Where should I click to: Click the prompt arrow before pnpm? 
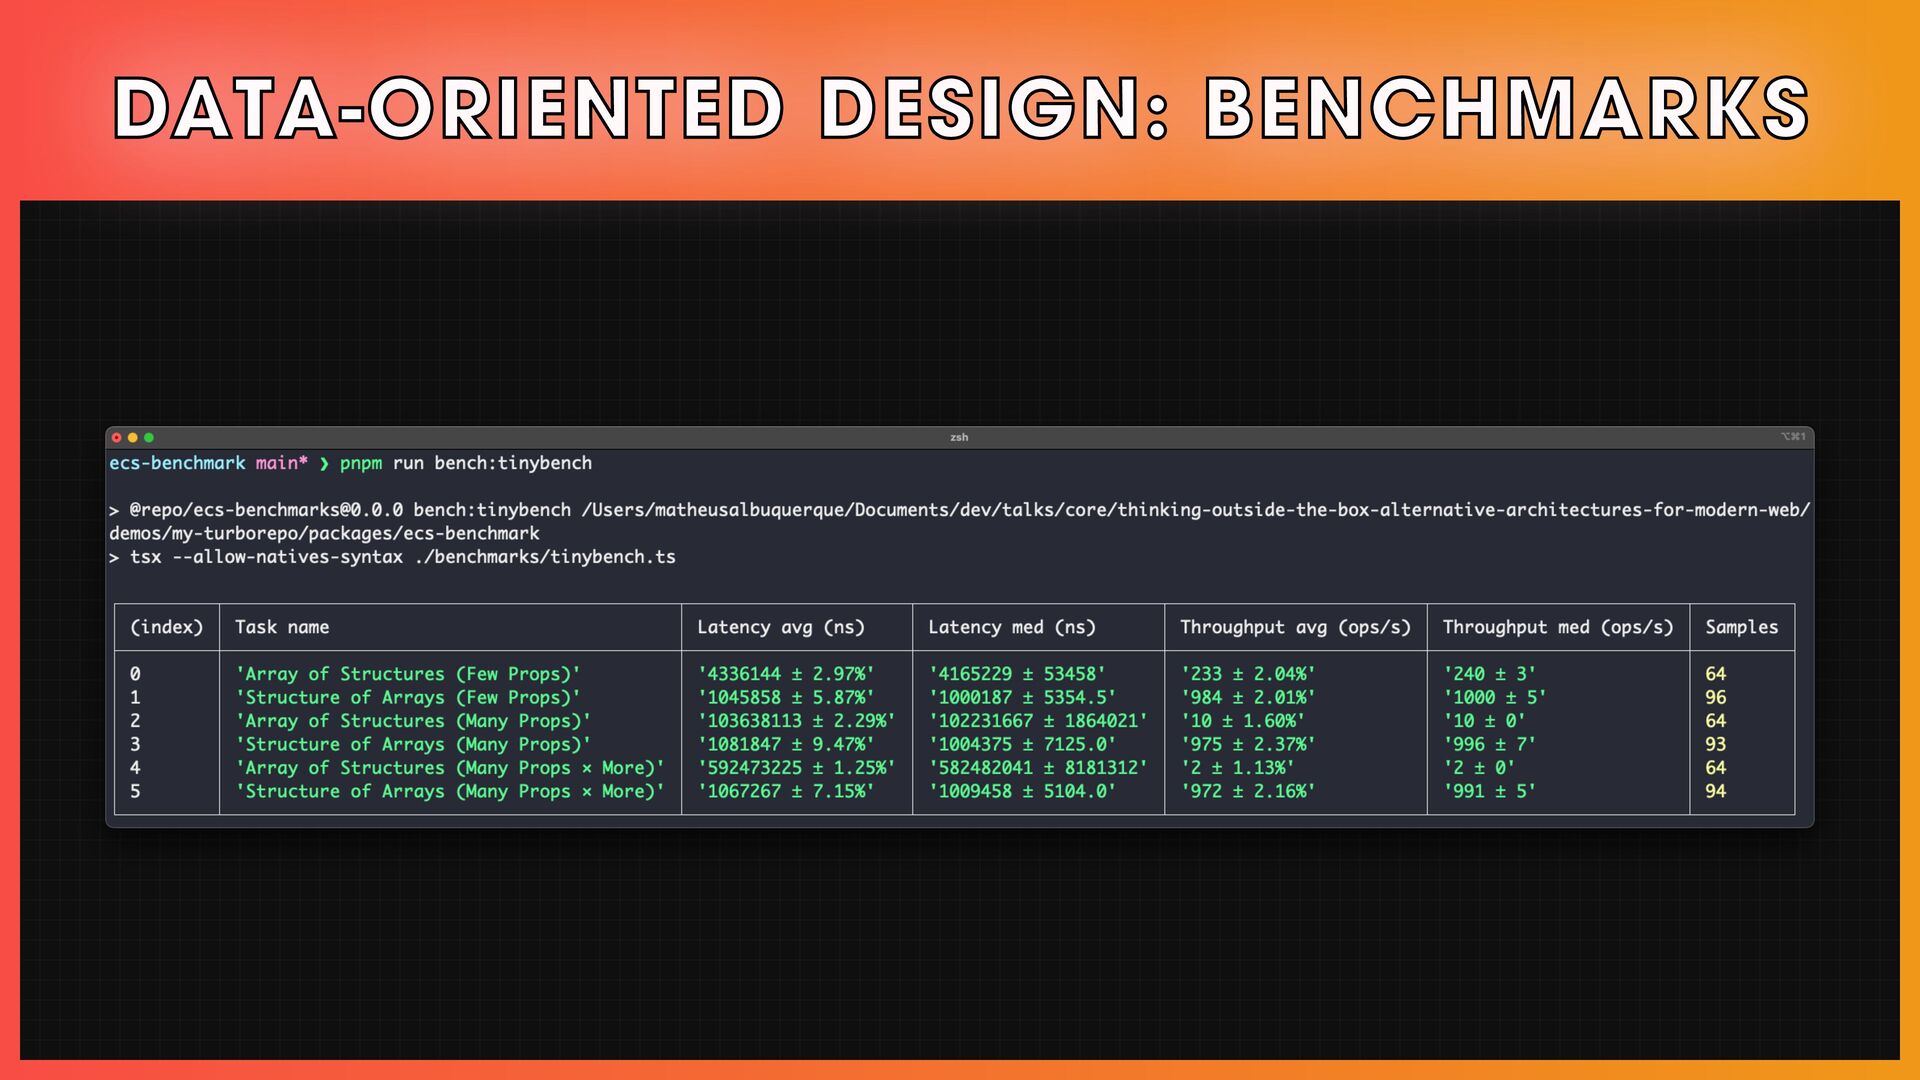point(324,463)
